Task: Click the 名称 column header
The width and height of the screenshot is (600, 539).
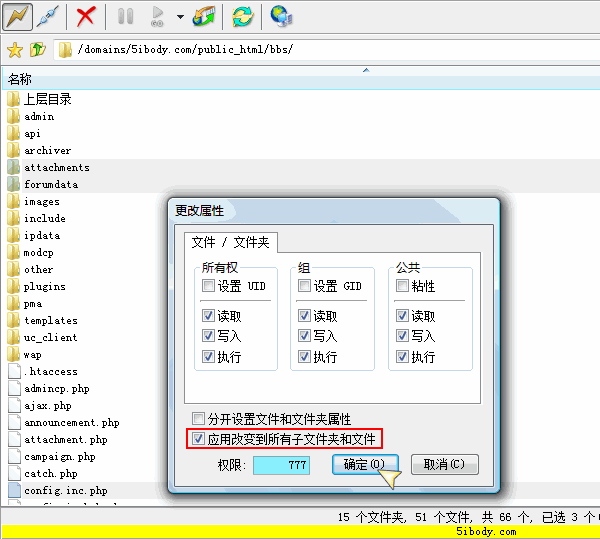Action: [20, 79]
